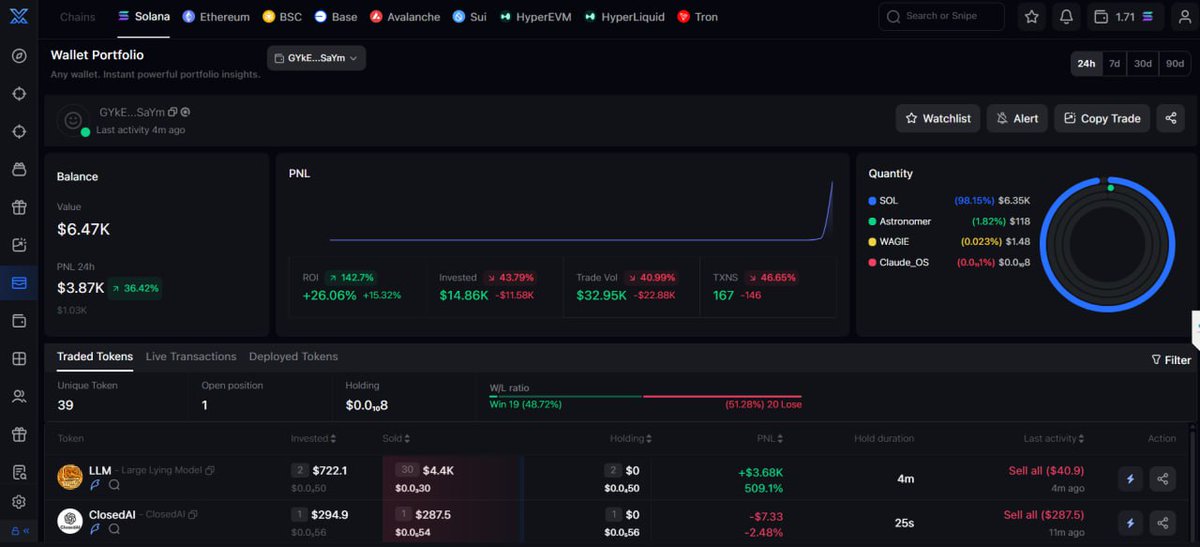Click quick trade lightning icon for ClosedAI

(1131, 522)
